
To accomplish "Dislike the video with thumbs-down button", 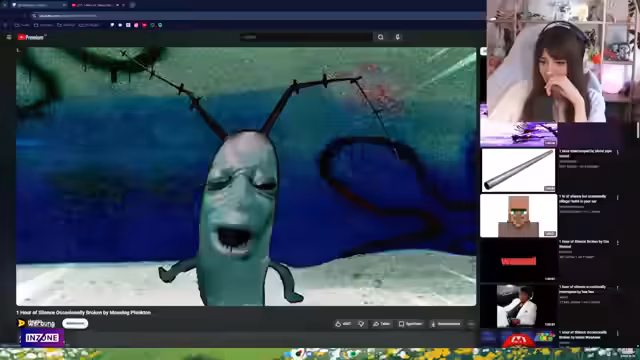I will [x=361, y=324].
